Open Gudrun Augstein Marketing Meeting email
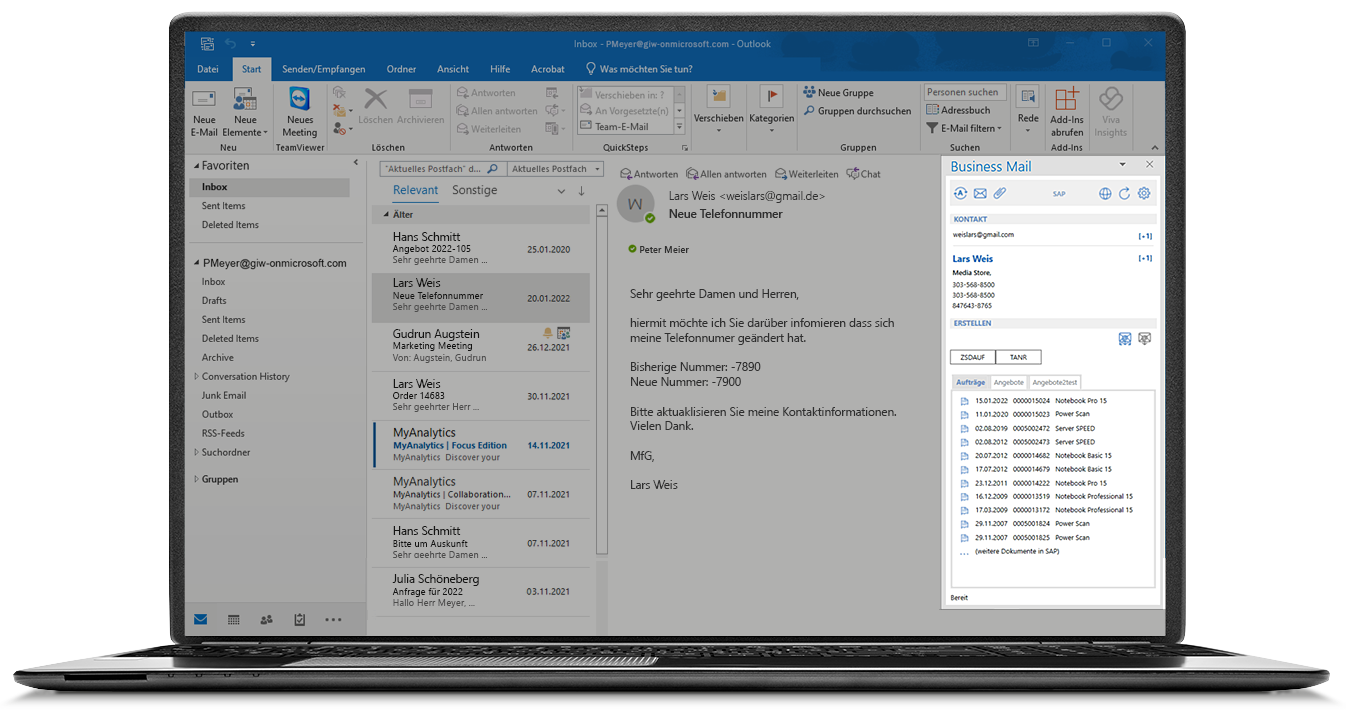 (480, 346)
